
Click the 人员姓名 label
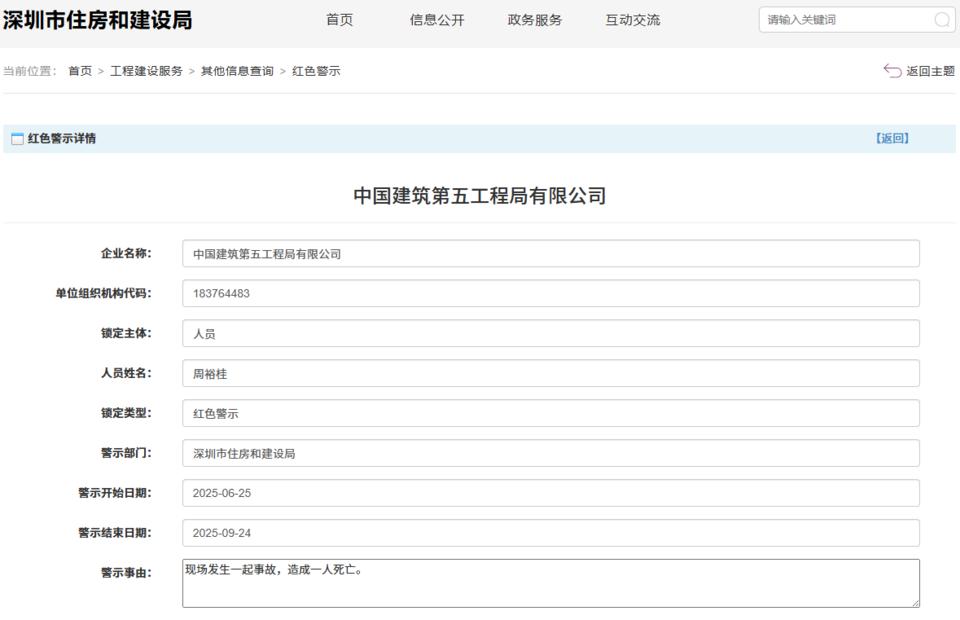tap(126, 373)
